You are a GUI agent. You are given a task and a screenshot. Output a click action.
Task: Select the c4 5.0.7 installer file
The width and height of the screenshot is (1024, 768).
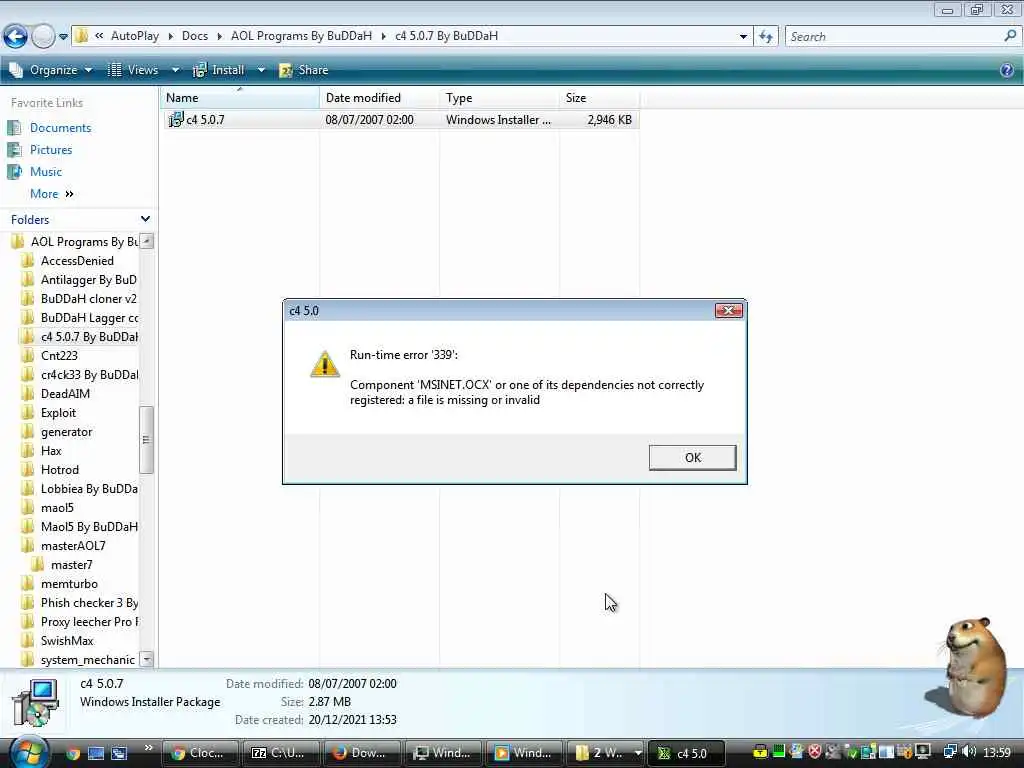pyautogui.click(x=400, y=120)
